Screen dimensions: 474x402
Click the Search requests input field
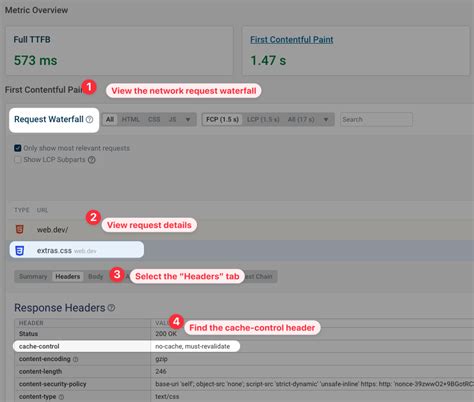click(x=376, y=119)
